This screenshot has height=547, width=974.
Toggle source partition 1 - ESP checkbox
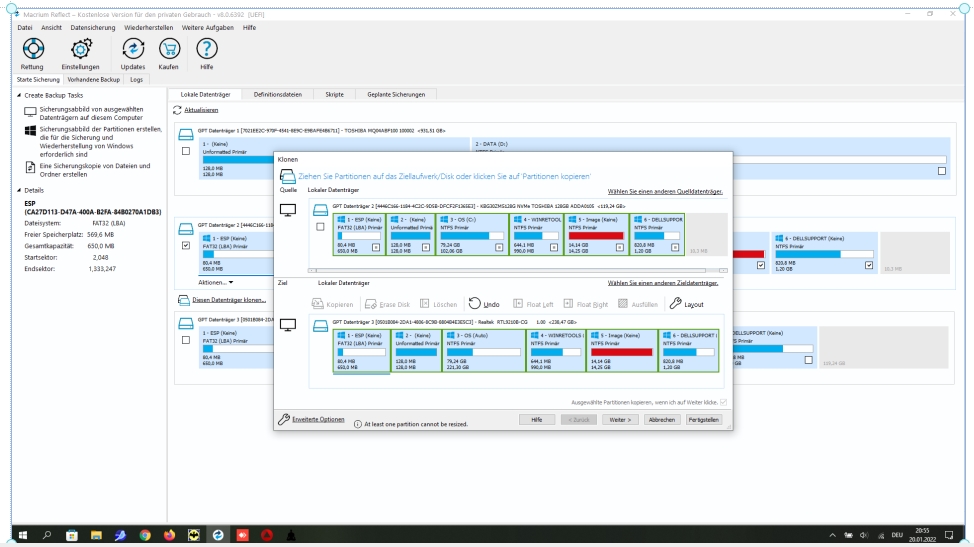(x=376, y=247)
